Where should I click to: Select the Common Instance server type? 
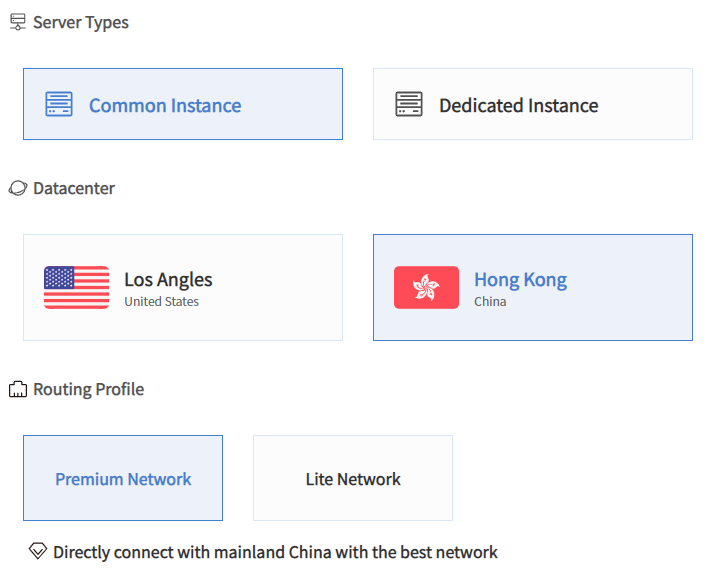pos(183,104)
